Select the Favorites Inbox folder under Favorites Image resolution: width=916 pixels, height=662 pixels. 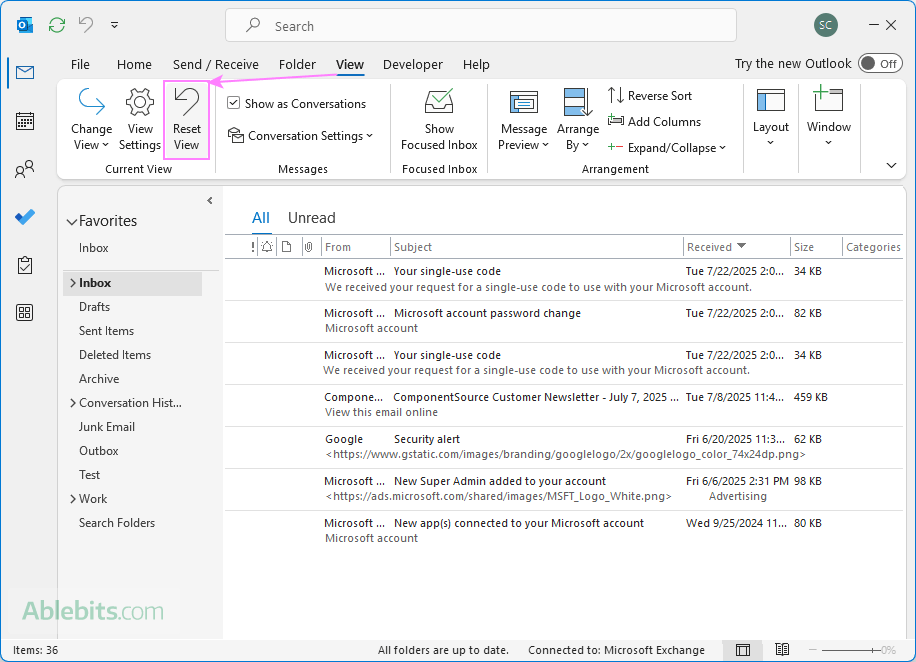[93, 248]
